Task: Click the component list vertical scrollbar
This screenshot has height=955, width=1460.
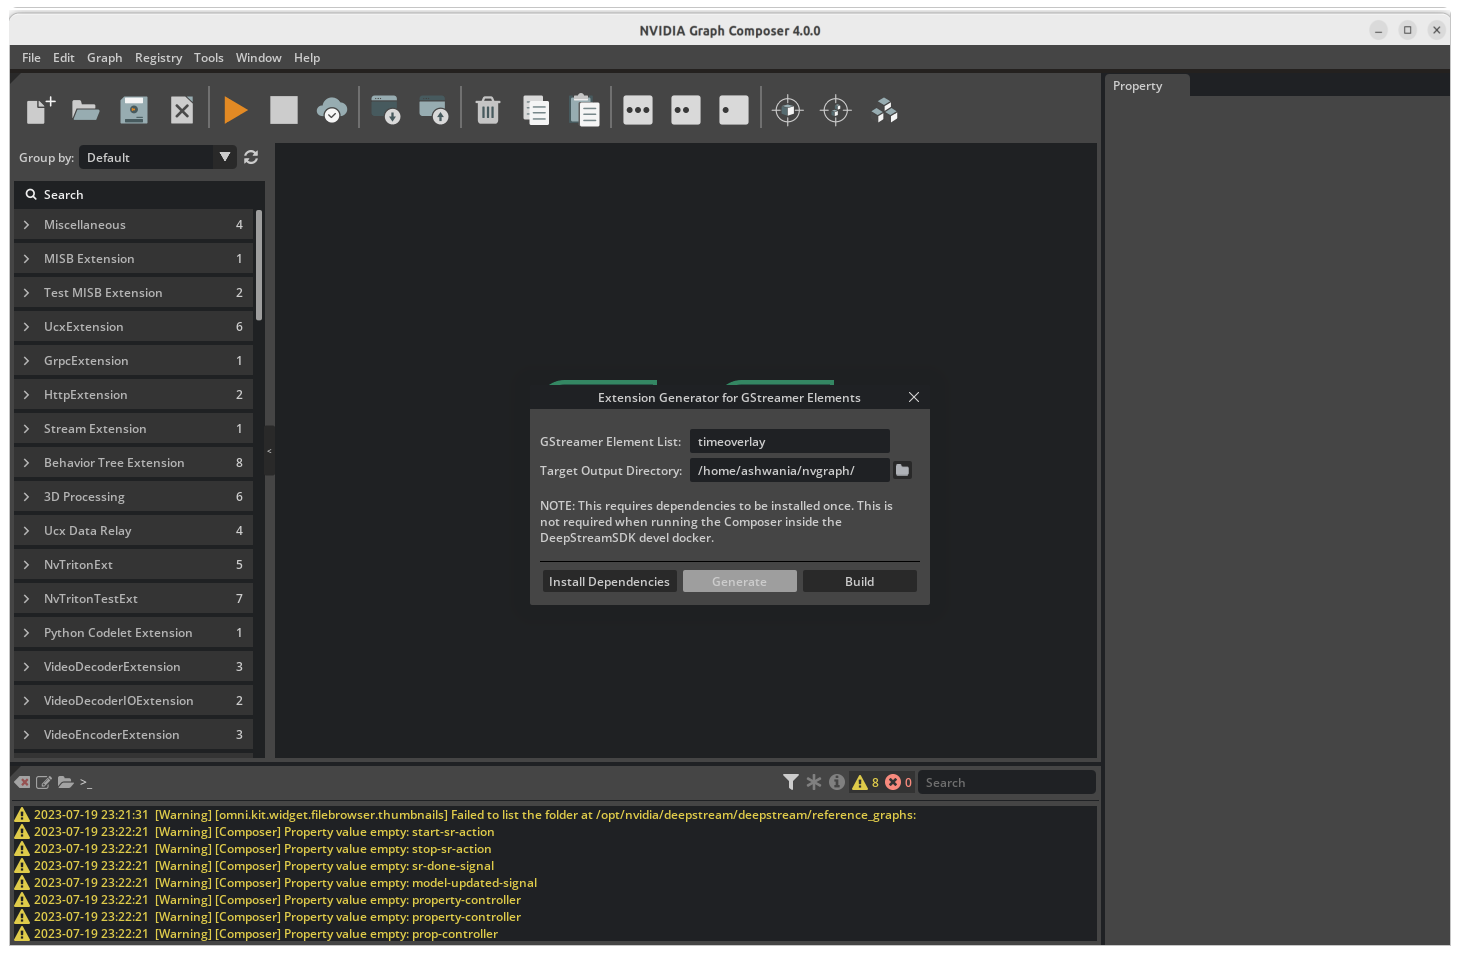Action: click(259, 265)
